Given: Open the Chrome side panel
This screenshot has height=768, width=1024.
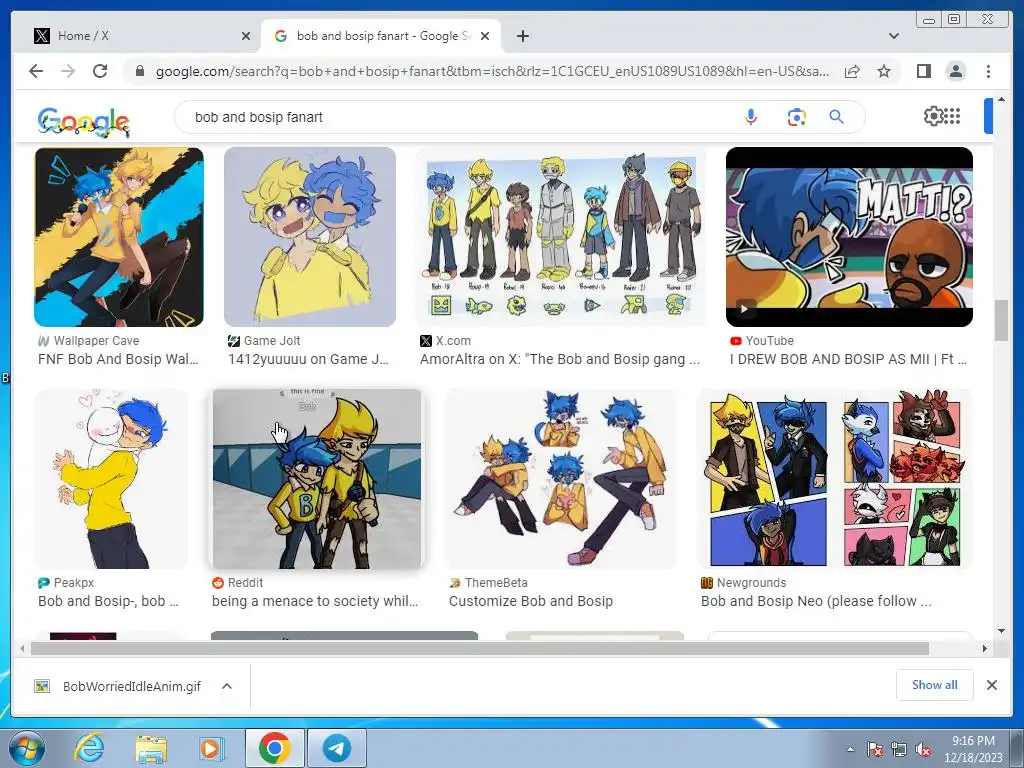Looking at the screenshot, I should [x=923, y=71].
